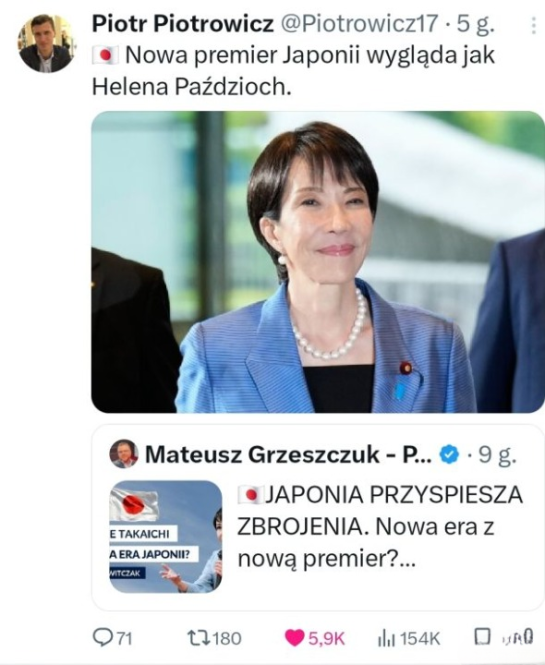545x665 pixels.
Task: Open Piotr Piotrowicz profile picture
Action: coord(45,43)
